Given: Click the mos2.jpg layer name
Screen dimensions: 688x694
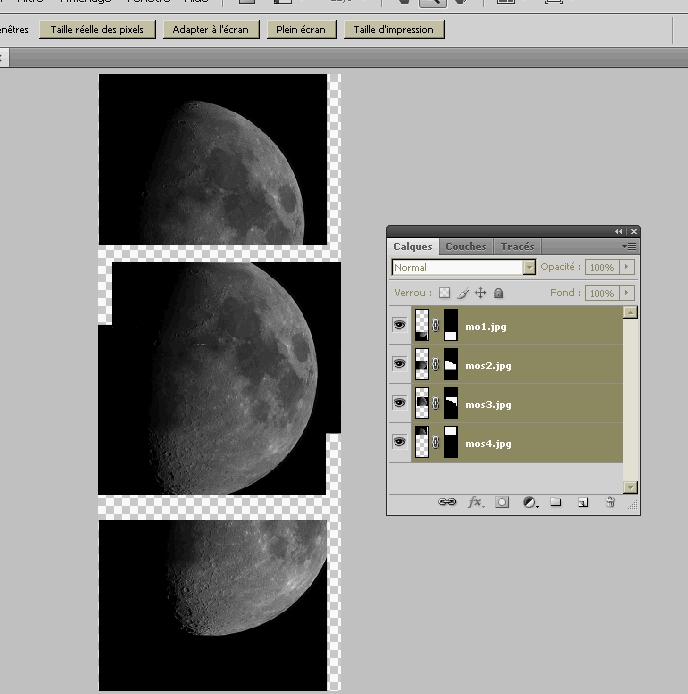Looking at the screenshot, I should (488, 366).
